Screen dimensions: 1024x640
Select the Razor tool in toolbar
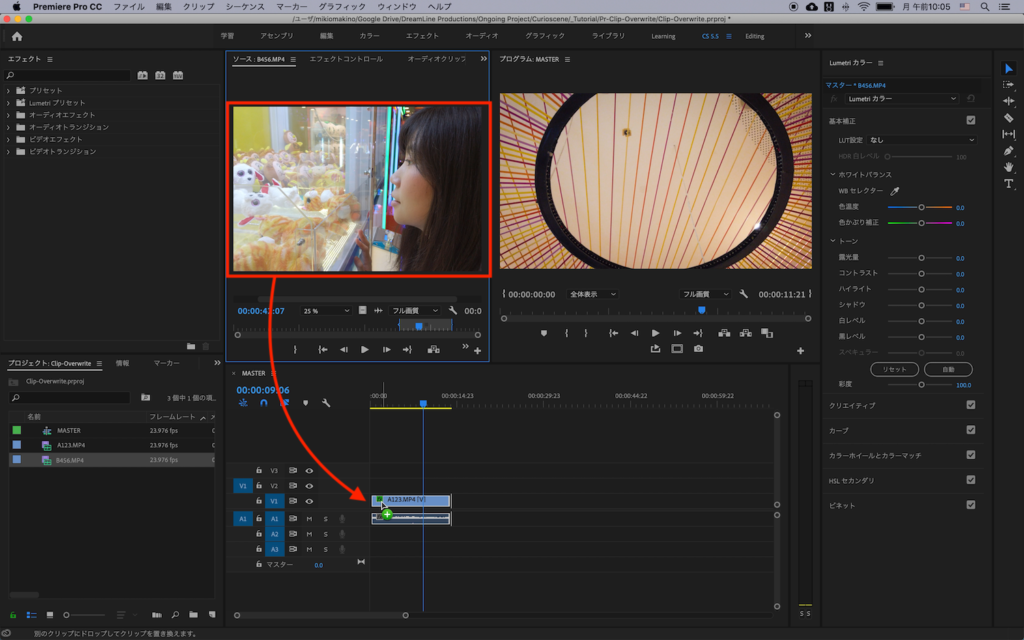pyautogui.click(x=1008, y=118)
